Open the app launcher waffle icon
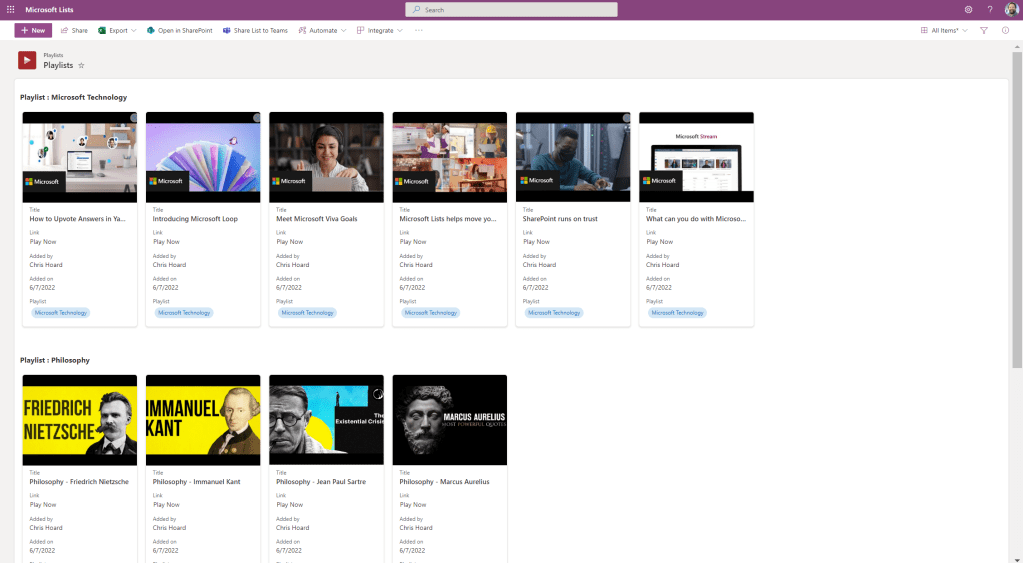The width and height of the screenshot is (1023, 563). click(10, 9)
